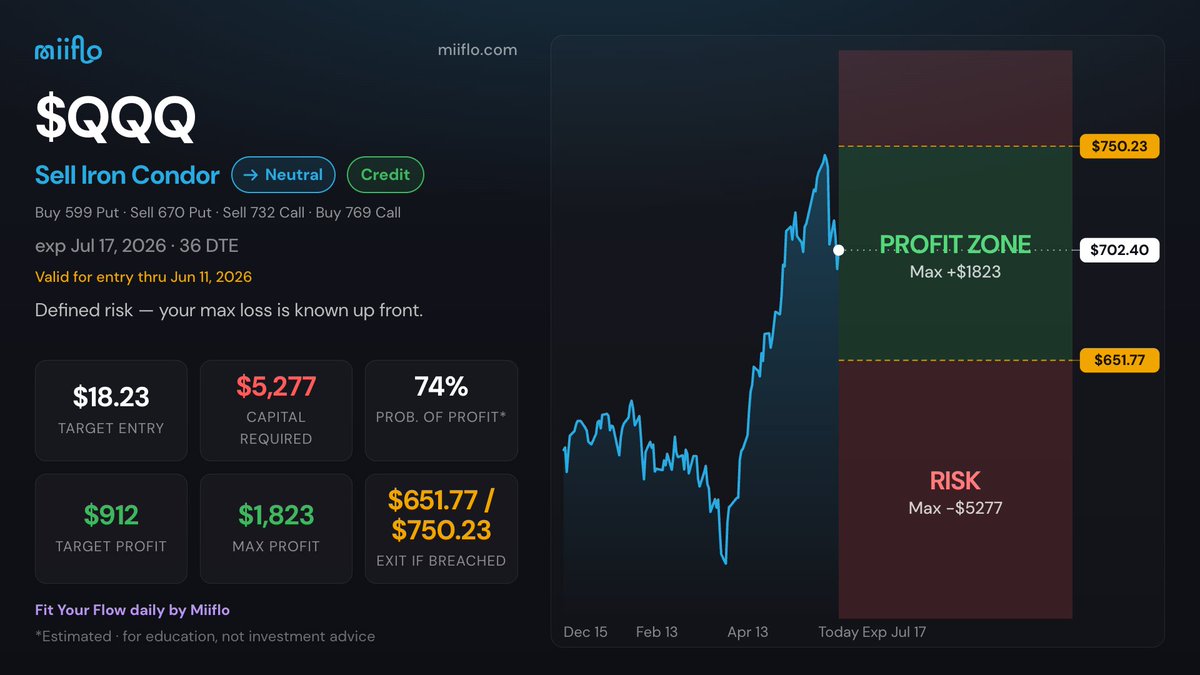
Task: Click the $18.23 Target Entry card
Action: [111, 410]
